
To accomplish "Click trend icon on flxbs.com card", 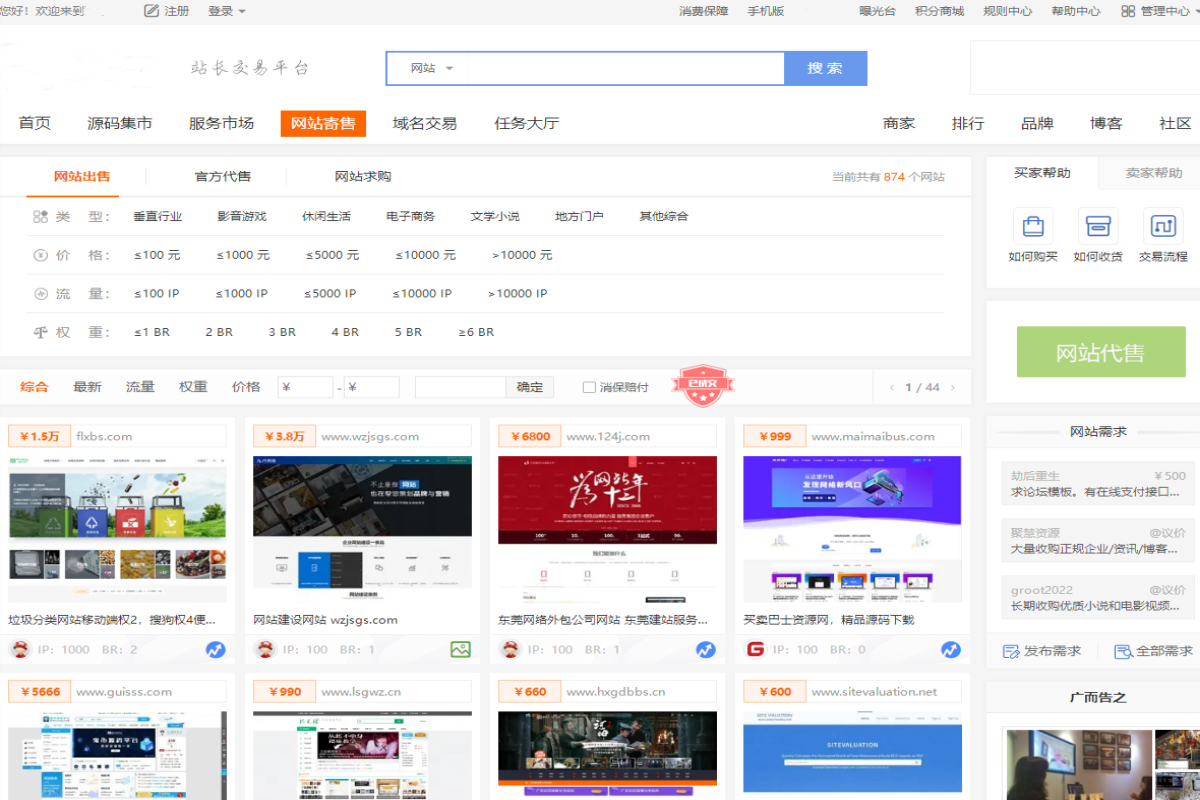I will tap(215, 650).
